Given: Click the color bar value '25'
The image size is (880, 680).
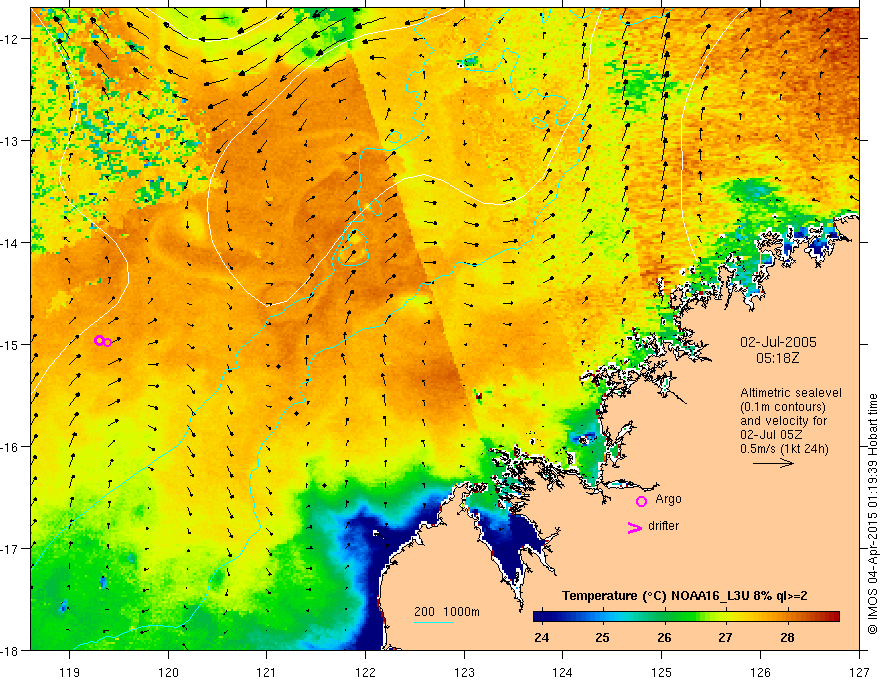Looking at the screenshot, I should click(x=602, y=637).
